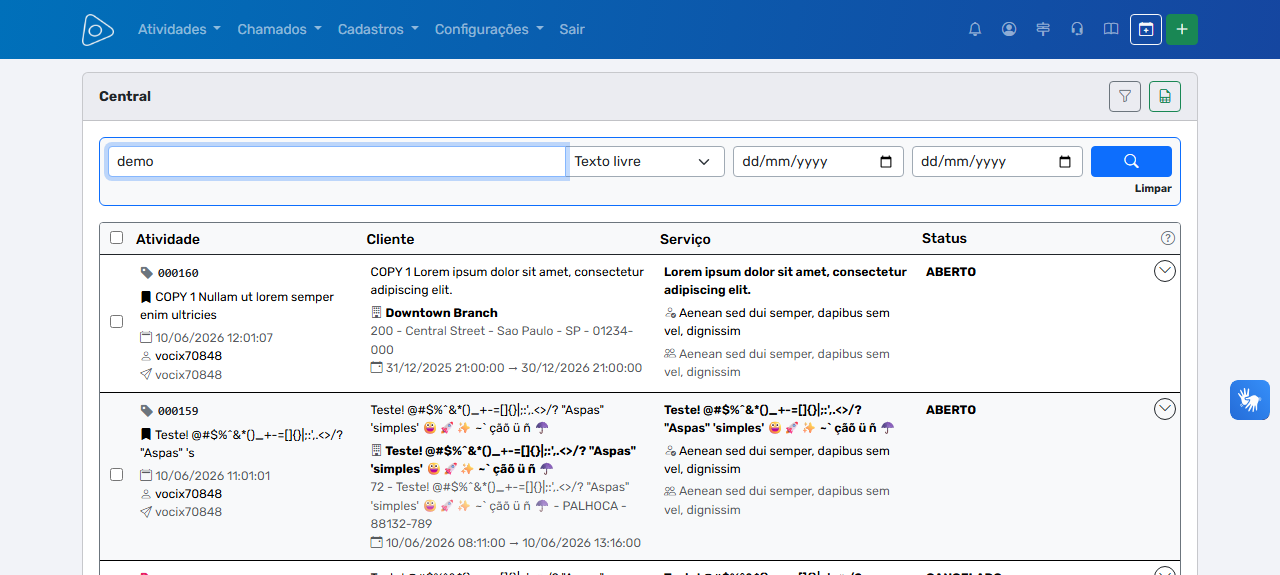The width and height of the screenshot is (1280, 575).
Task: Toggle the select-all checkbox in table header
Action: click(x=116, y=238)
